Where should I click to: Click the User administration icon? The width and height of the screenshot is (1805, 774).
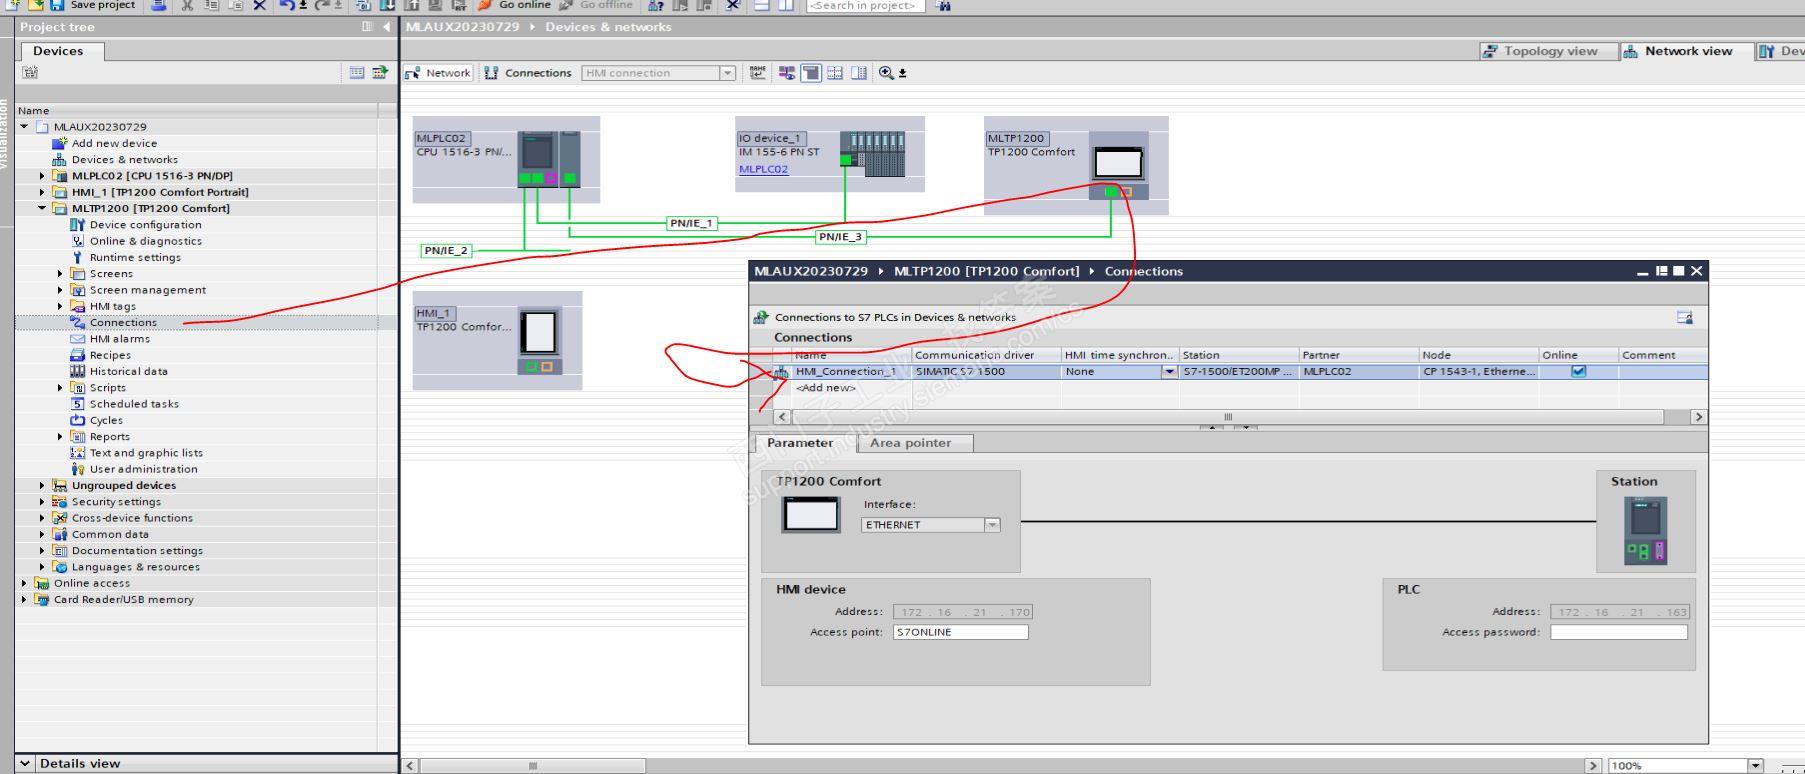click(77, 469)
